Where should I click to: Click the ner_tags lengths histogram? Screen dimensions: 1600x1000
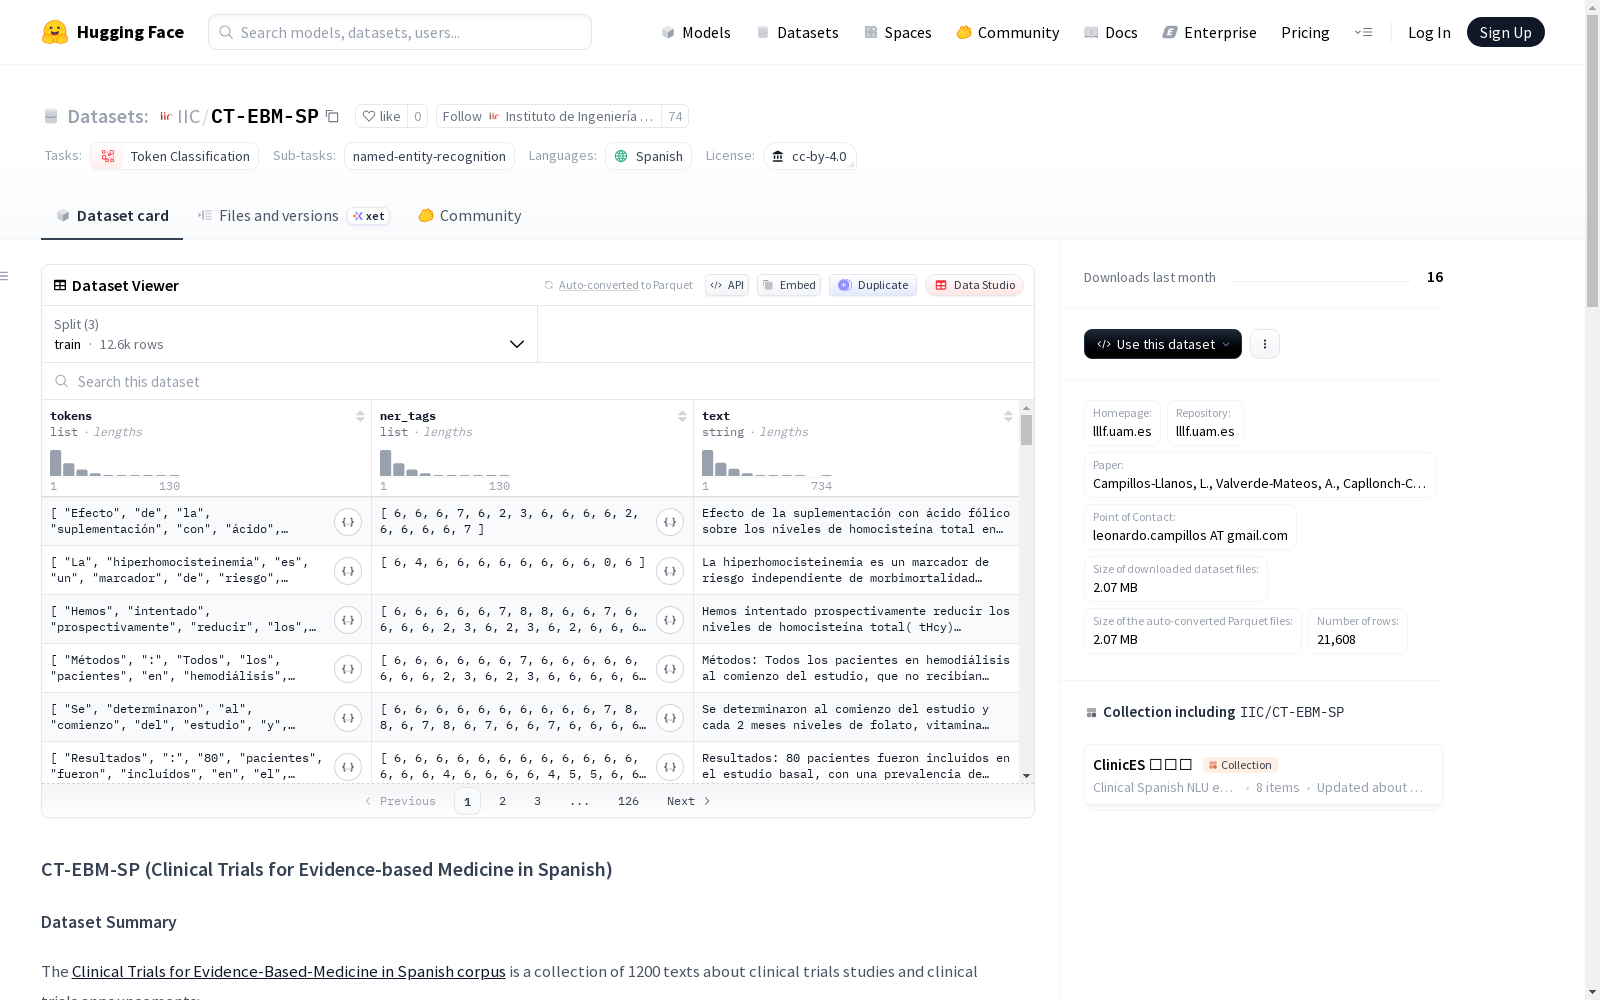pyautogui.click(x=445, y=463)
